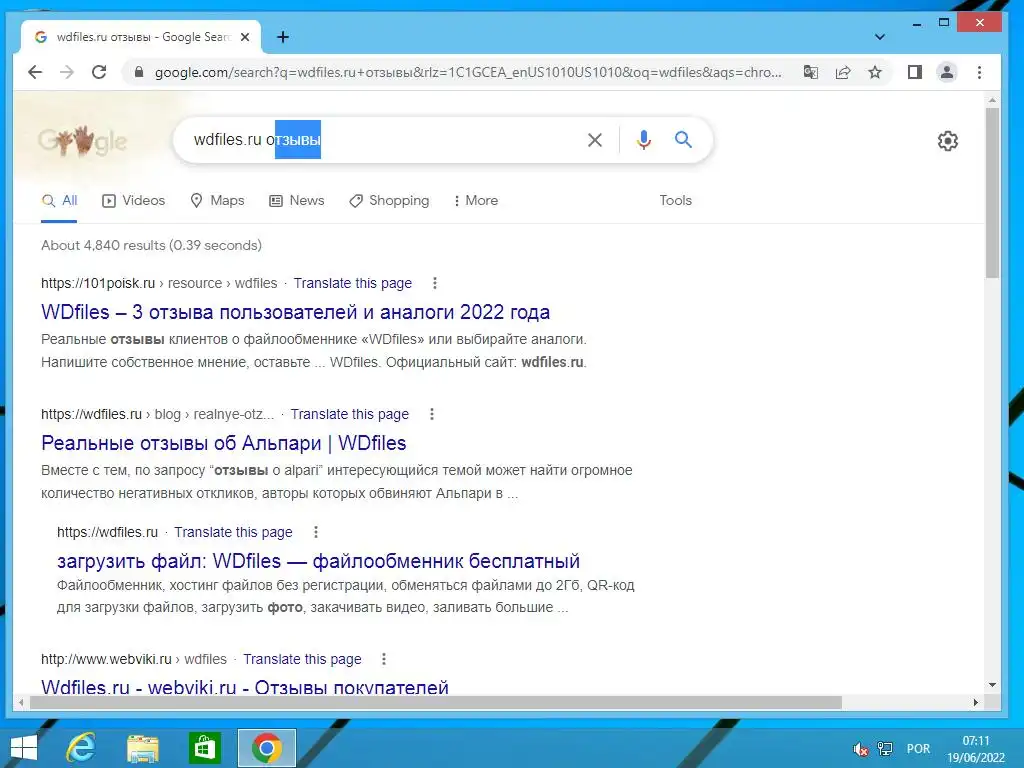This screenshot has height=768, width=1024.
Task: Clear the search box with X
Action: [594, 140]
